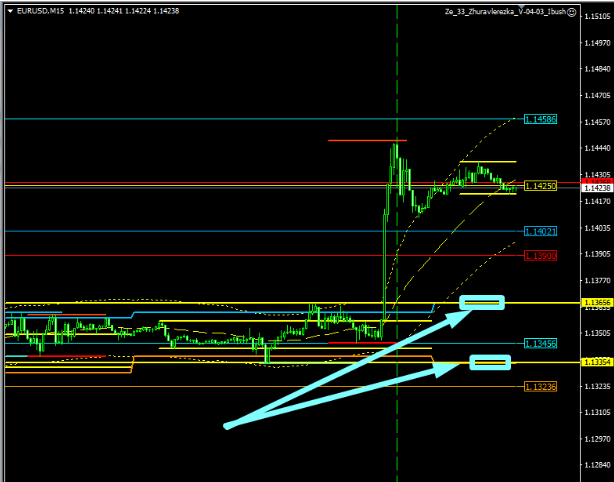
Task: Select the blue 1.14021 price level label
Action: point(540,231)
